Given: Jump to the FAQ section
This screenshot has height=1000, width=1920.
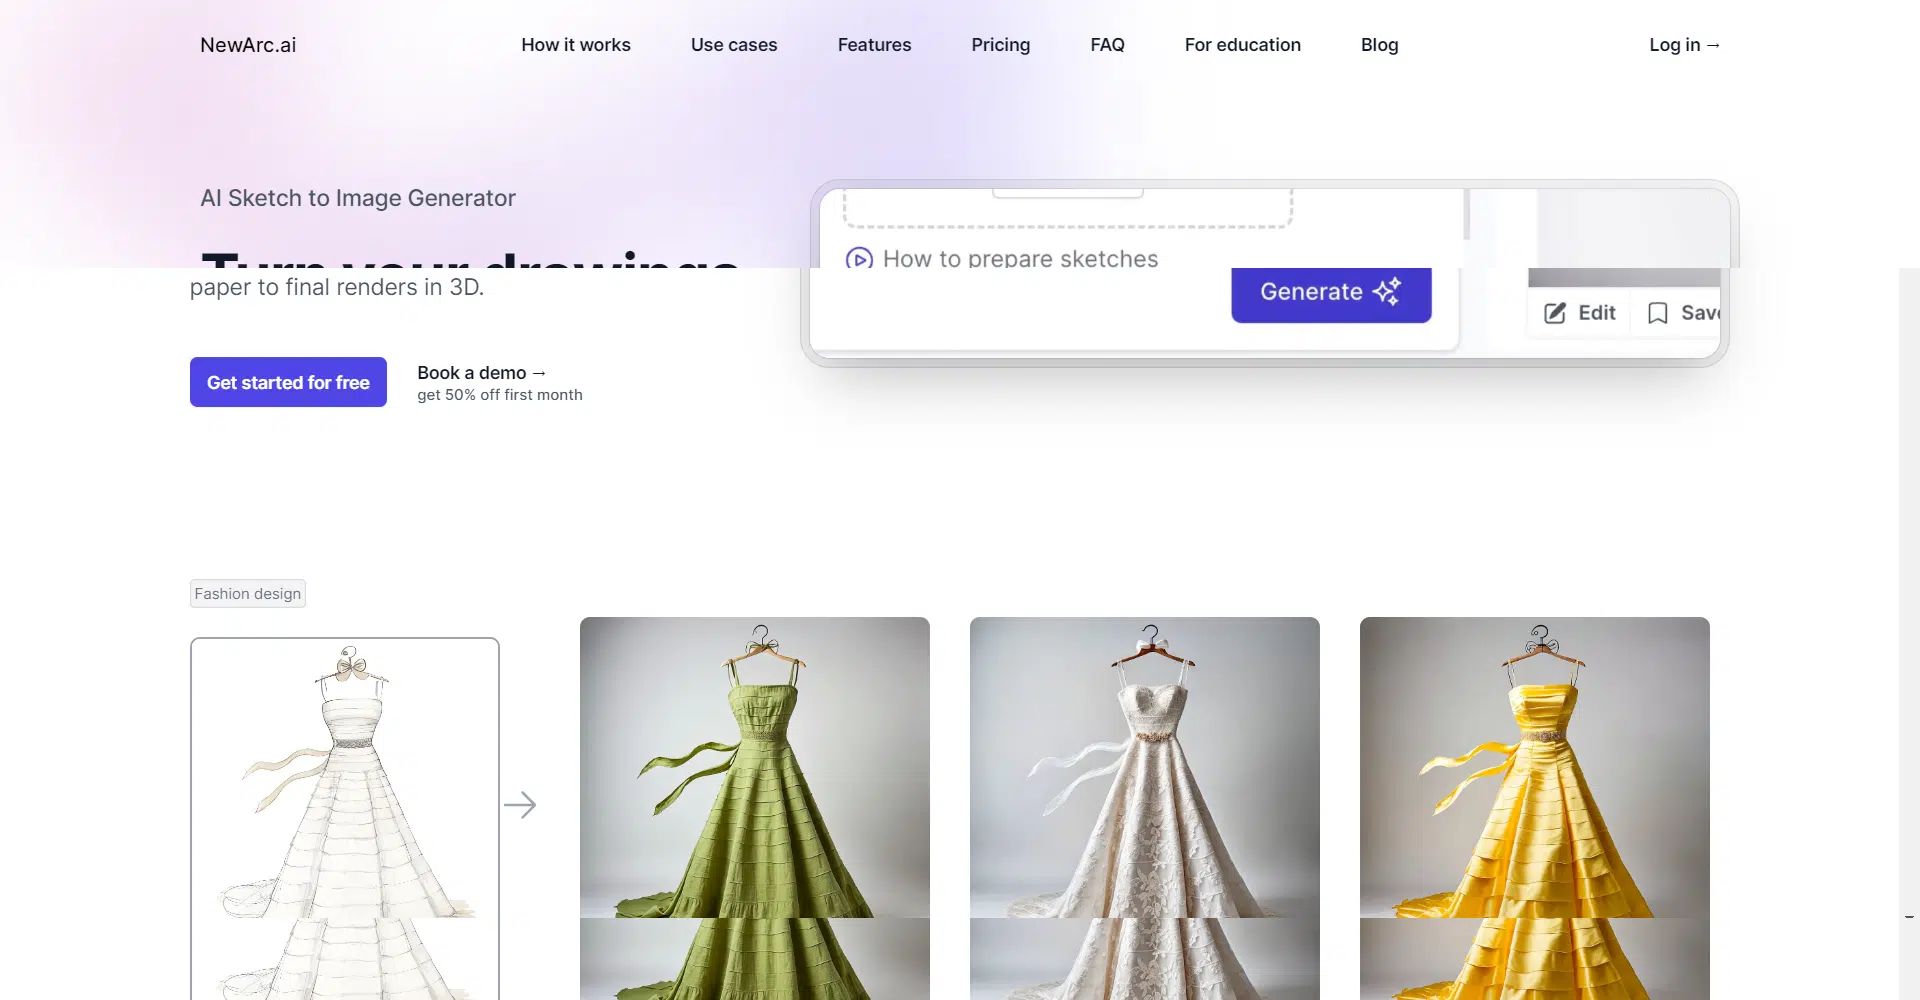Looking at the screenshot, I should pyautogui.click(x=1107, y=45).
